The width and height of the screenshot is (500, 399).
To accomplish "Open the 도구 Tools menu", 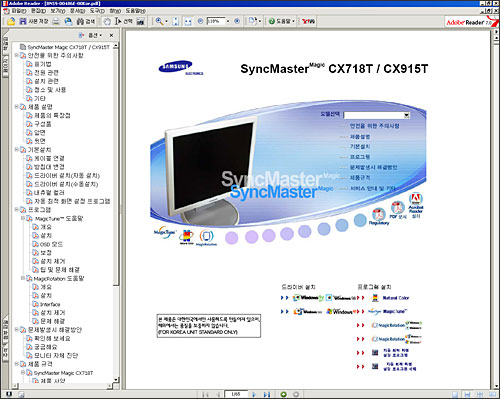I will coord(97,11).
